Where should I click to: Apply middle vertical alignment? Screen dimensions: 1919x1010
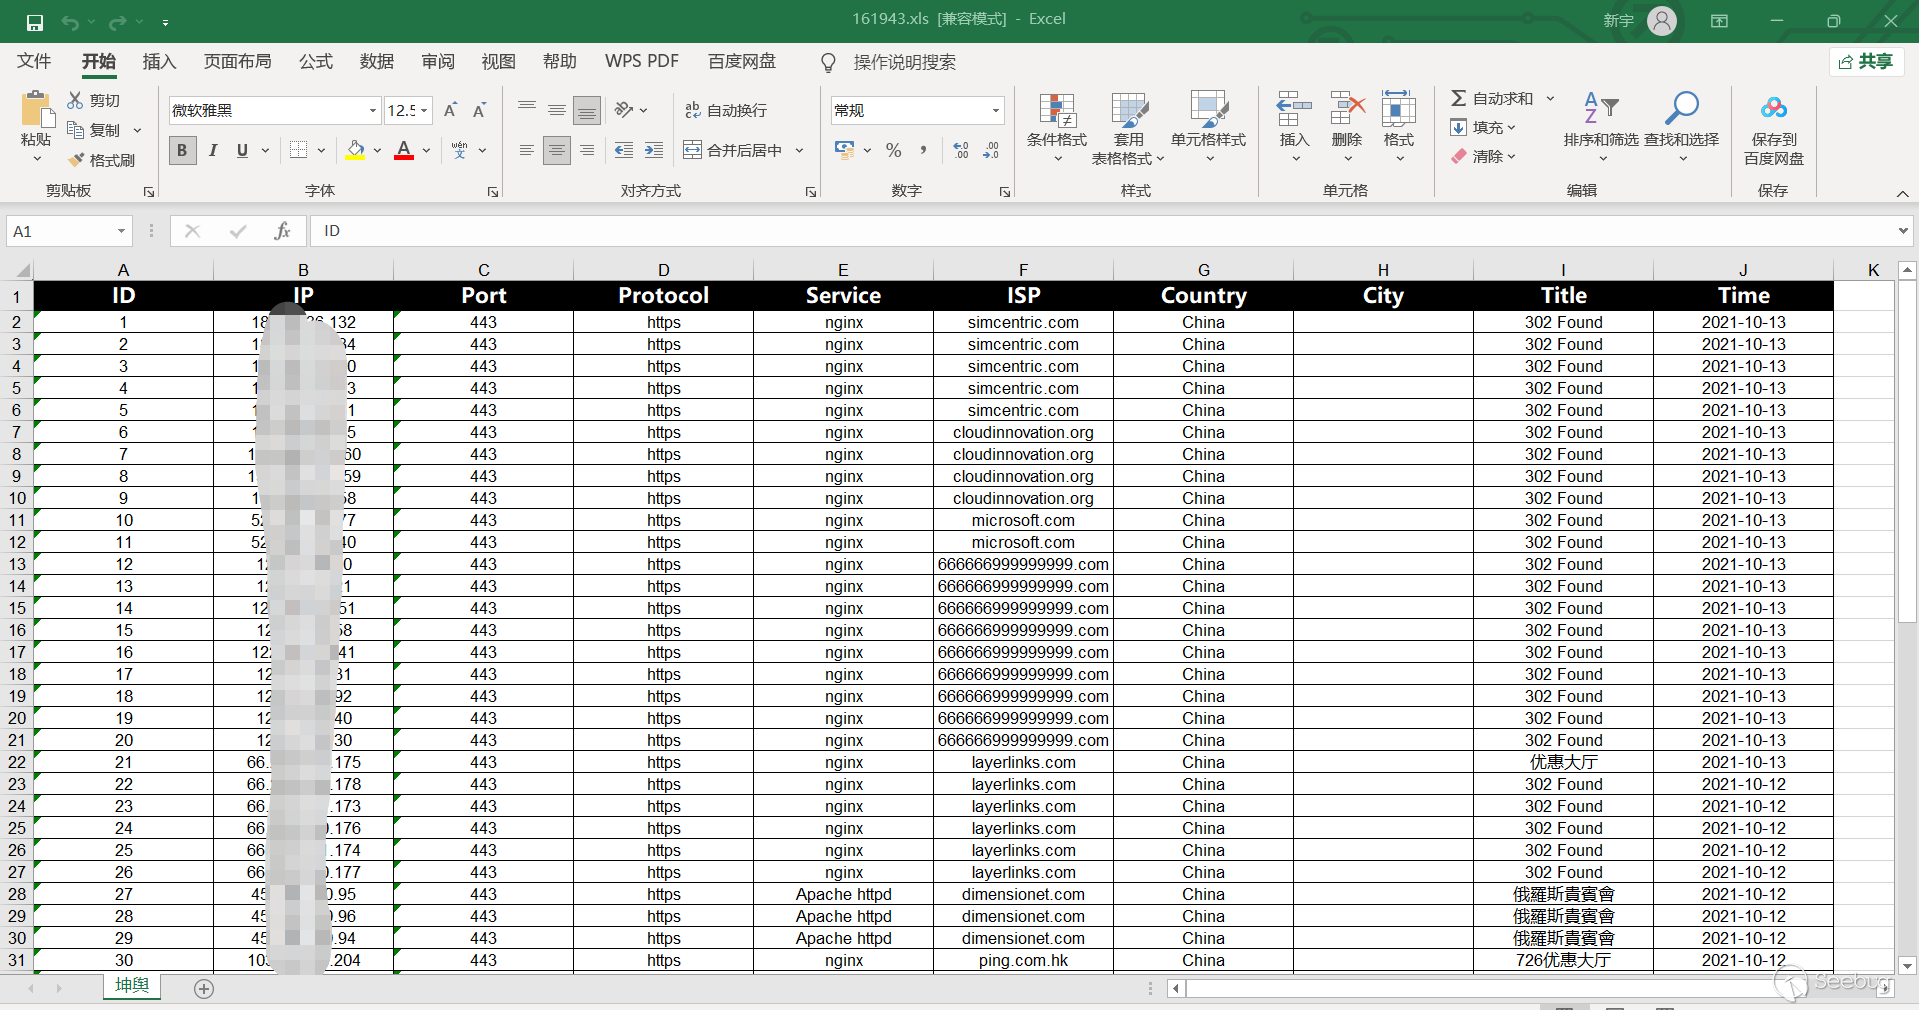pos(557,110)
